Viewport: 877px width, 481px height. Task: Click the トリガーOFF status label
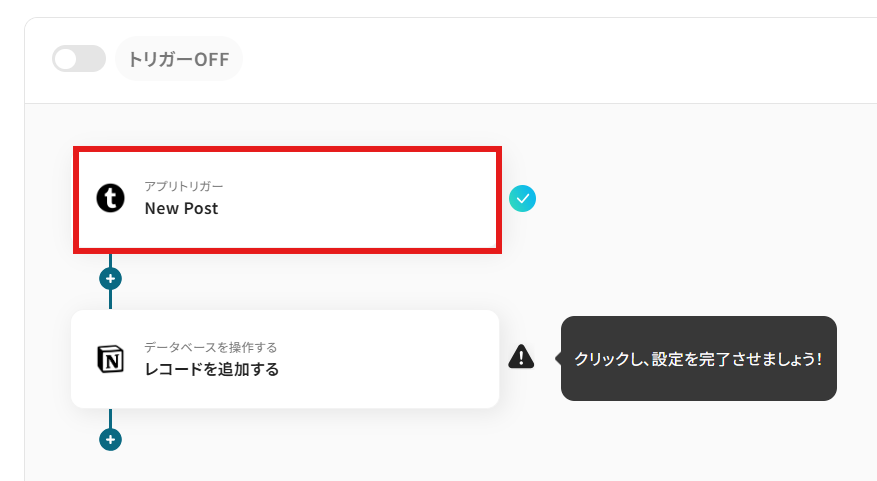pyautogui.click(x=179, y=59)
